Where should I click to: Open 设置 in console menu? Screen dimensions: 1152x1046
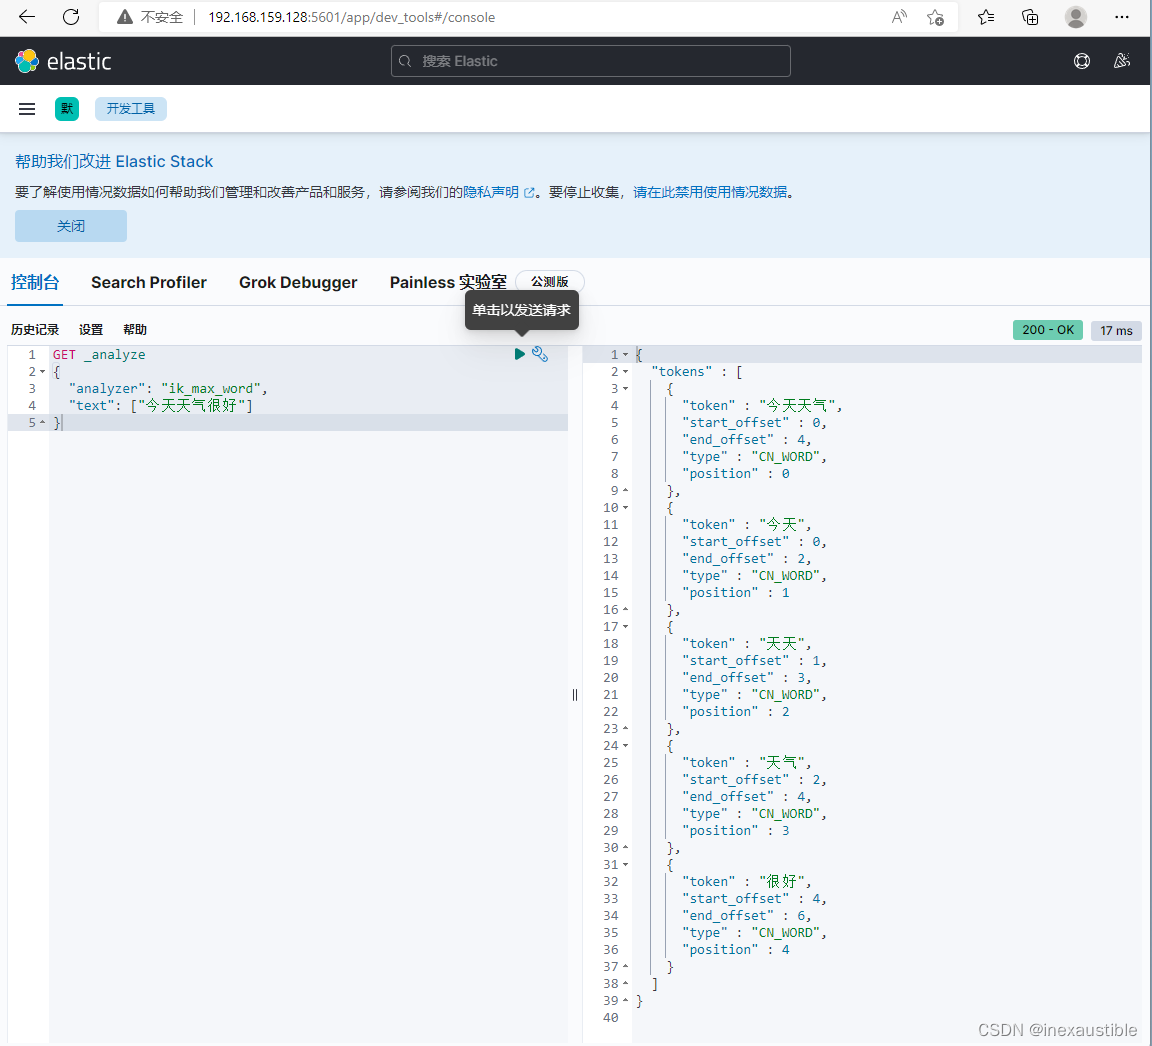pyautogui.click(x=91, y=330)
